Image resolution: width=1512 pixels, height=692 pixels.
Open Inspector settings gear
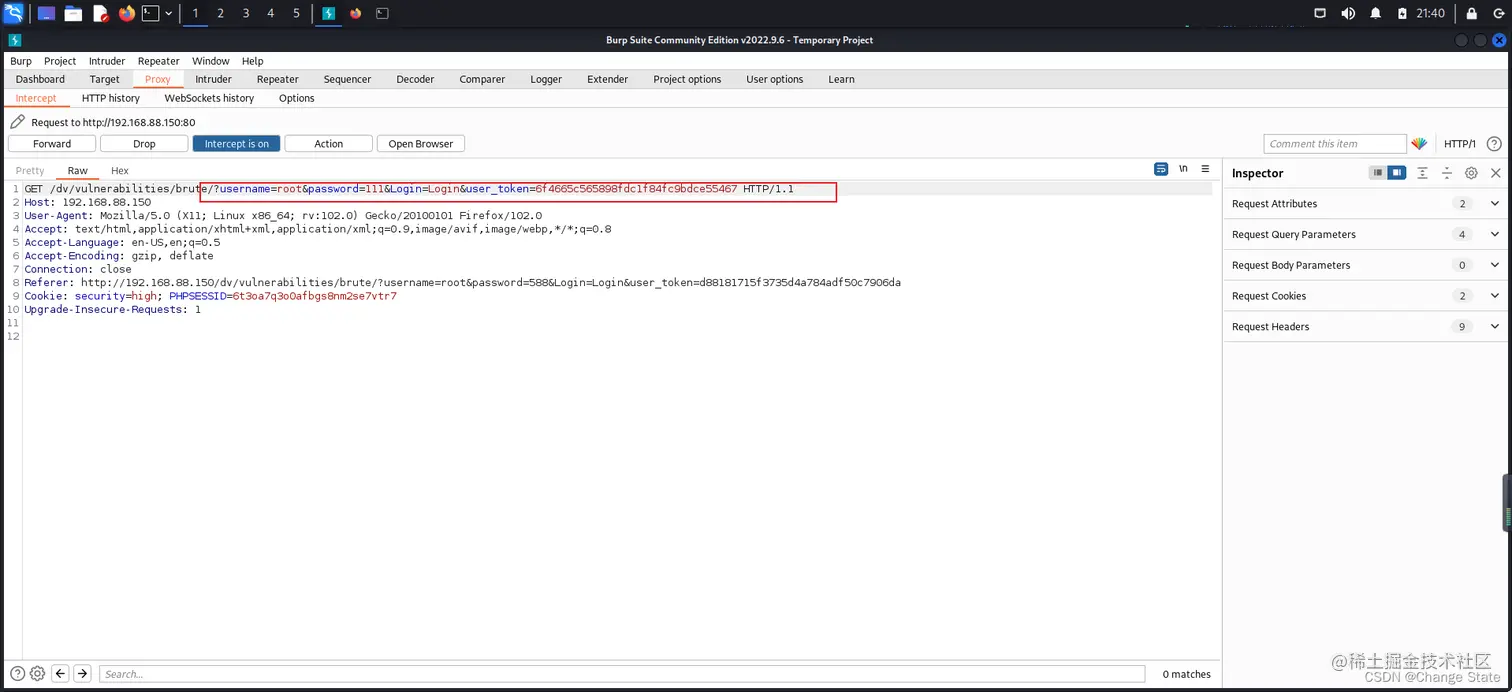[x=1471, y=173]
